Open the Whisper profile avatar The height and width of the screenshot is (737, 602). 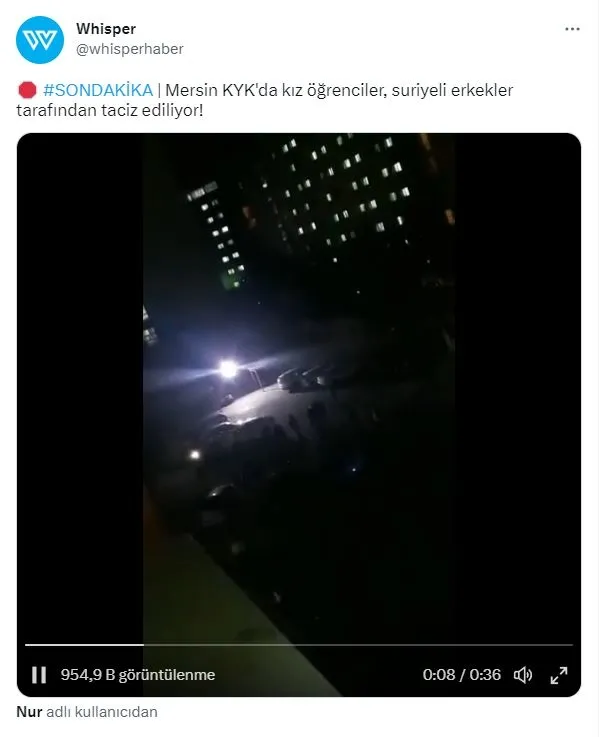[40, 40]
